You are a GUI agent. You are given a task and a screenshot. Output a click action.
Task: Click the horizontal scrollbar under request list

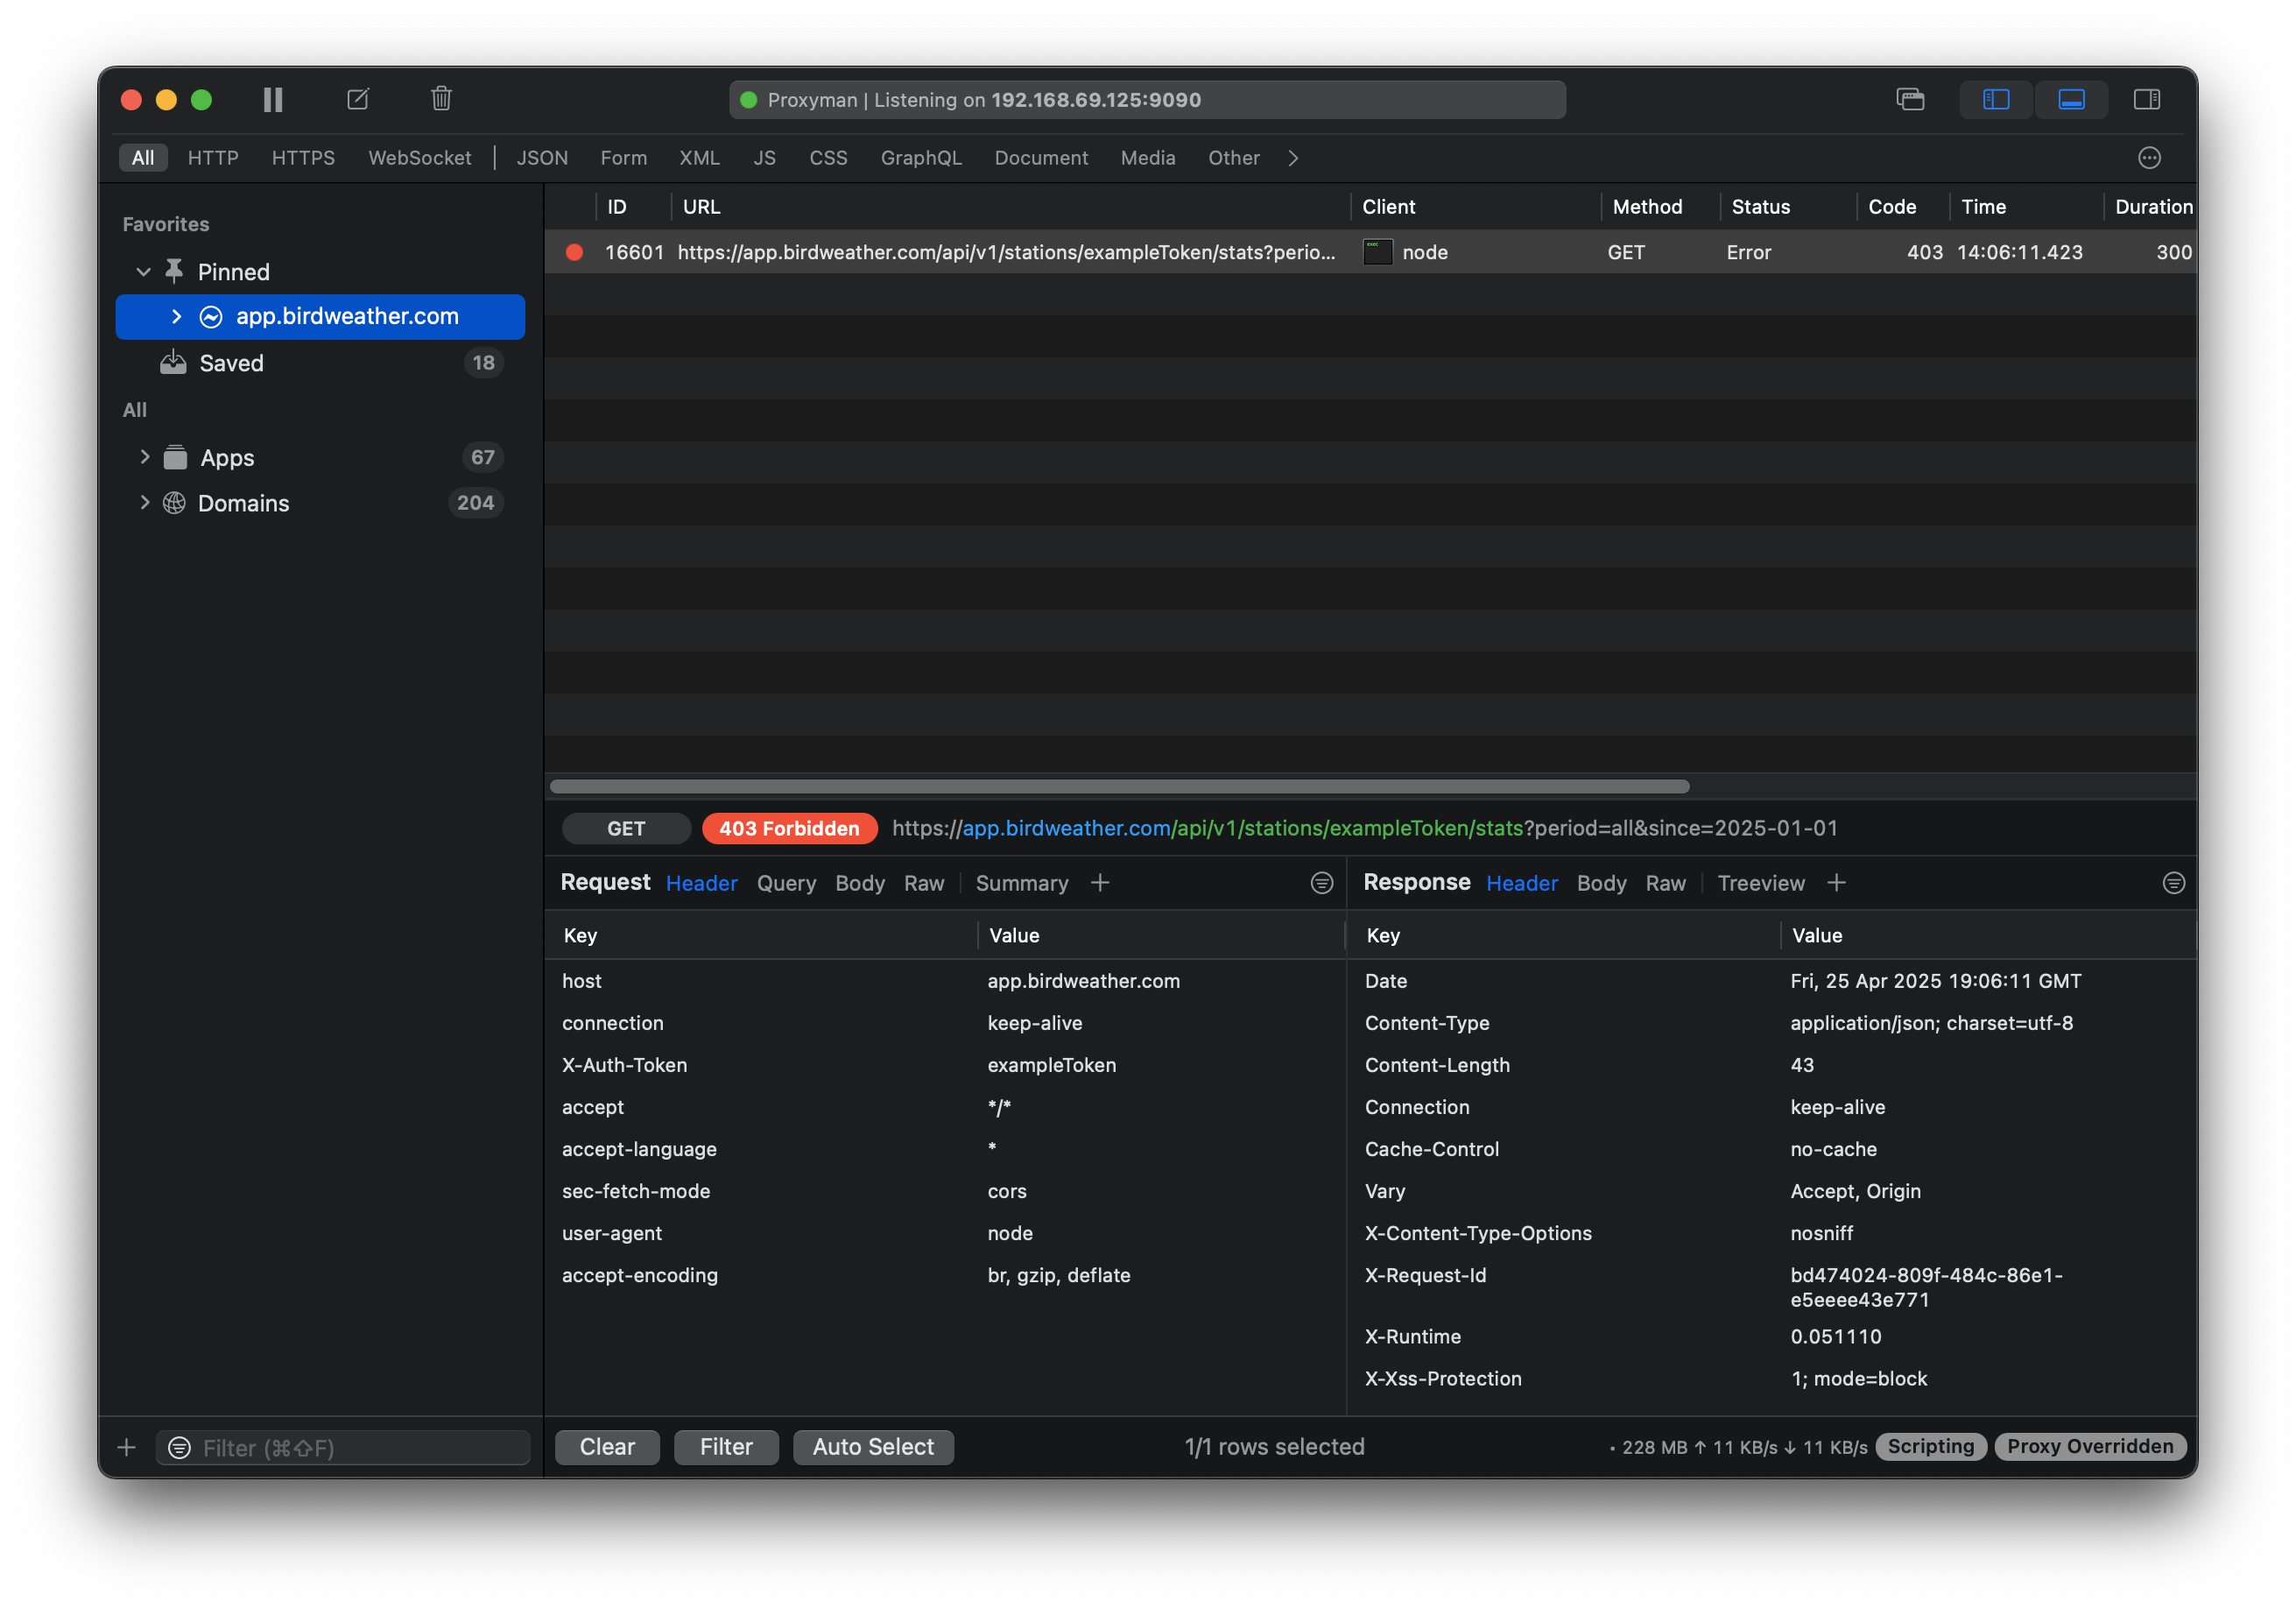tap(1118, 787)
